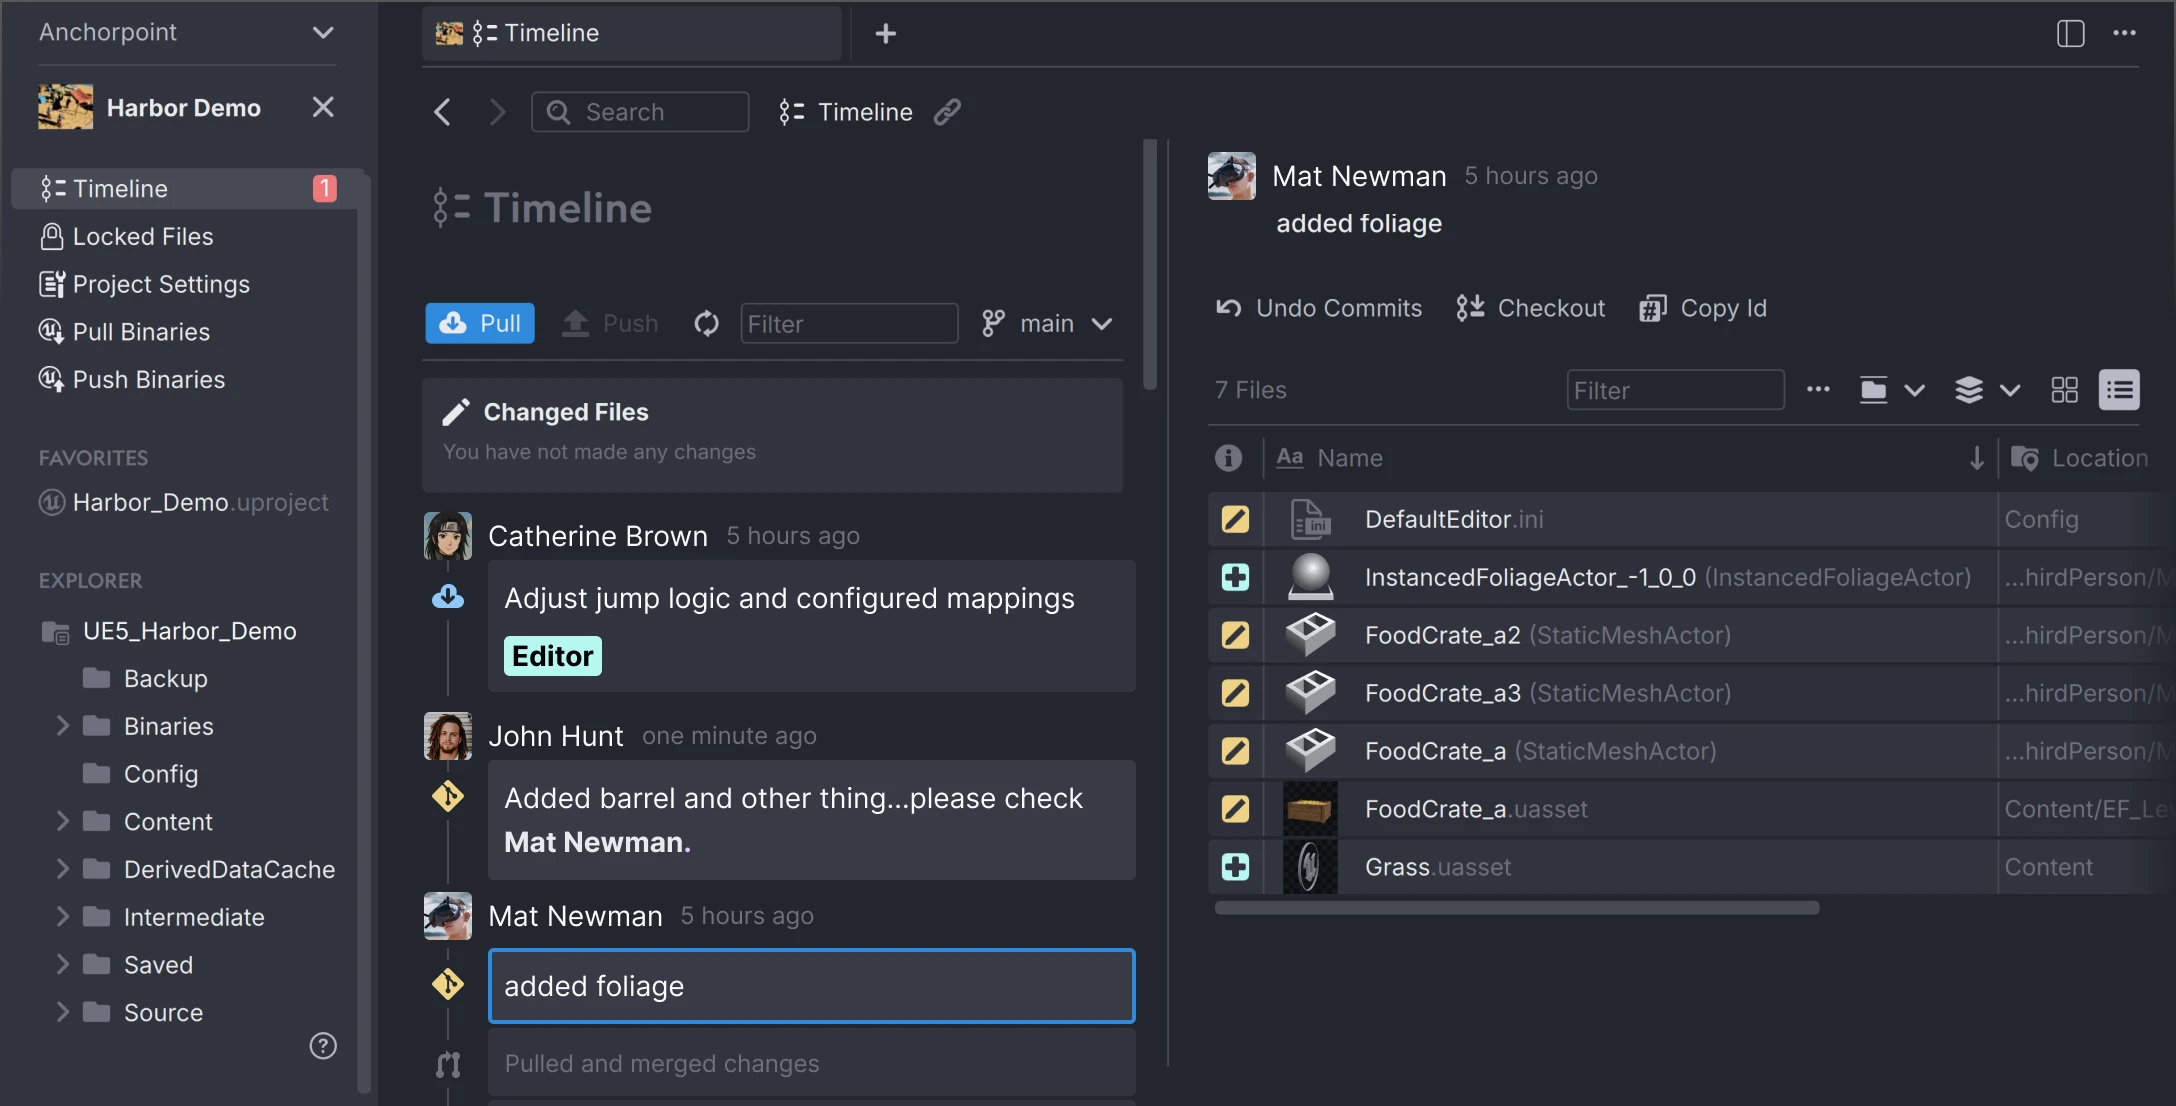The height and width of the screenshot is (1106, 2176).
Task: Select Locked Files in the sidebar
Action: pos(143,236)
